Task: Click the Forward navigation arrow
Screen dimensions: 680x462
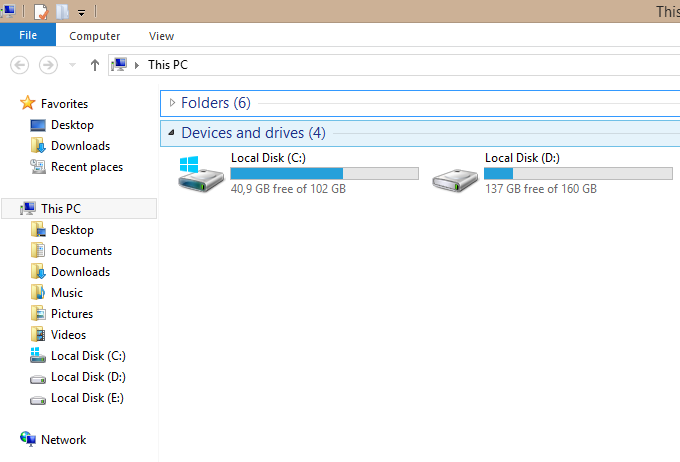Action: 48,65
